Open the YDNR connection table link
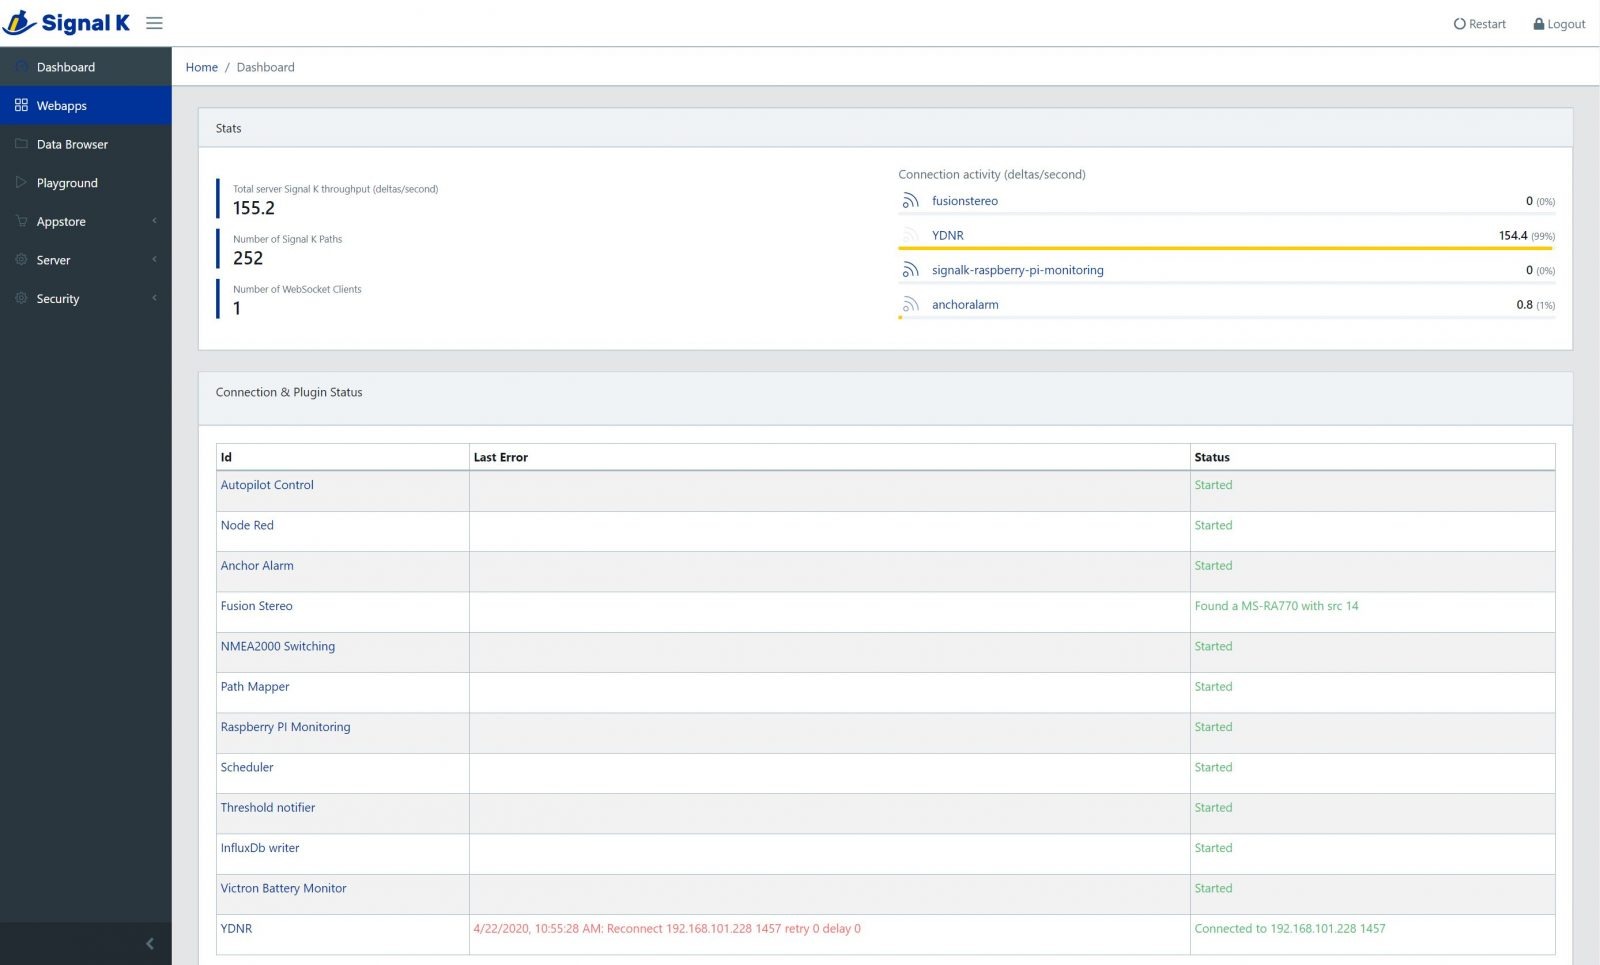1600x965 pixels. pyautogui.click(x=237, y=929)
